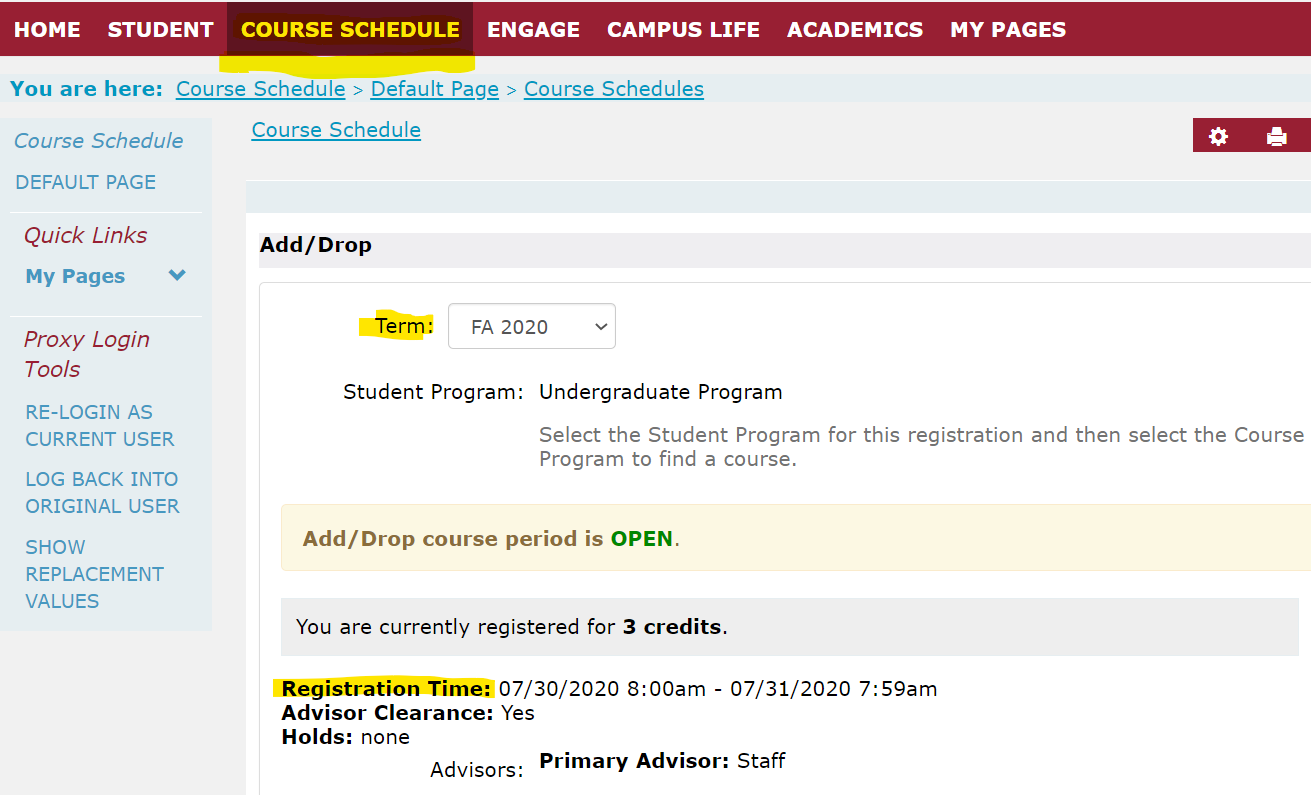This screenshot has width=1311, height=795.
Task: Click Course Schedule breadcrumb link
Action: point(260,89)
